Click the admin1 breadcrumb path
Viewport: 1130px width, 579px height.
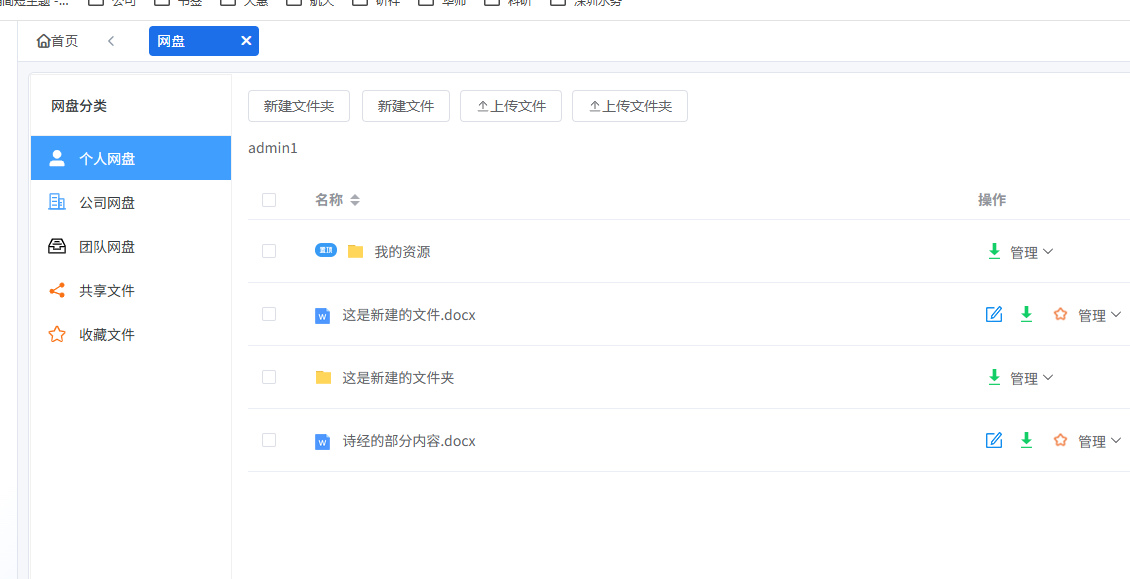pyautogui.click(x=273, y=149)
